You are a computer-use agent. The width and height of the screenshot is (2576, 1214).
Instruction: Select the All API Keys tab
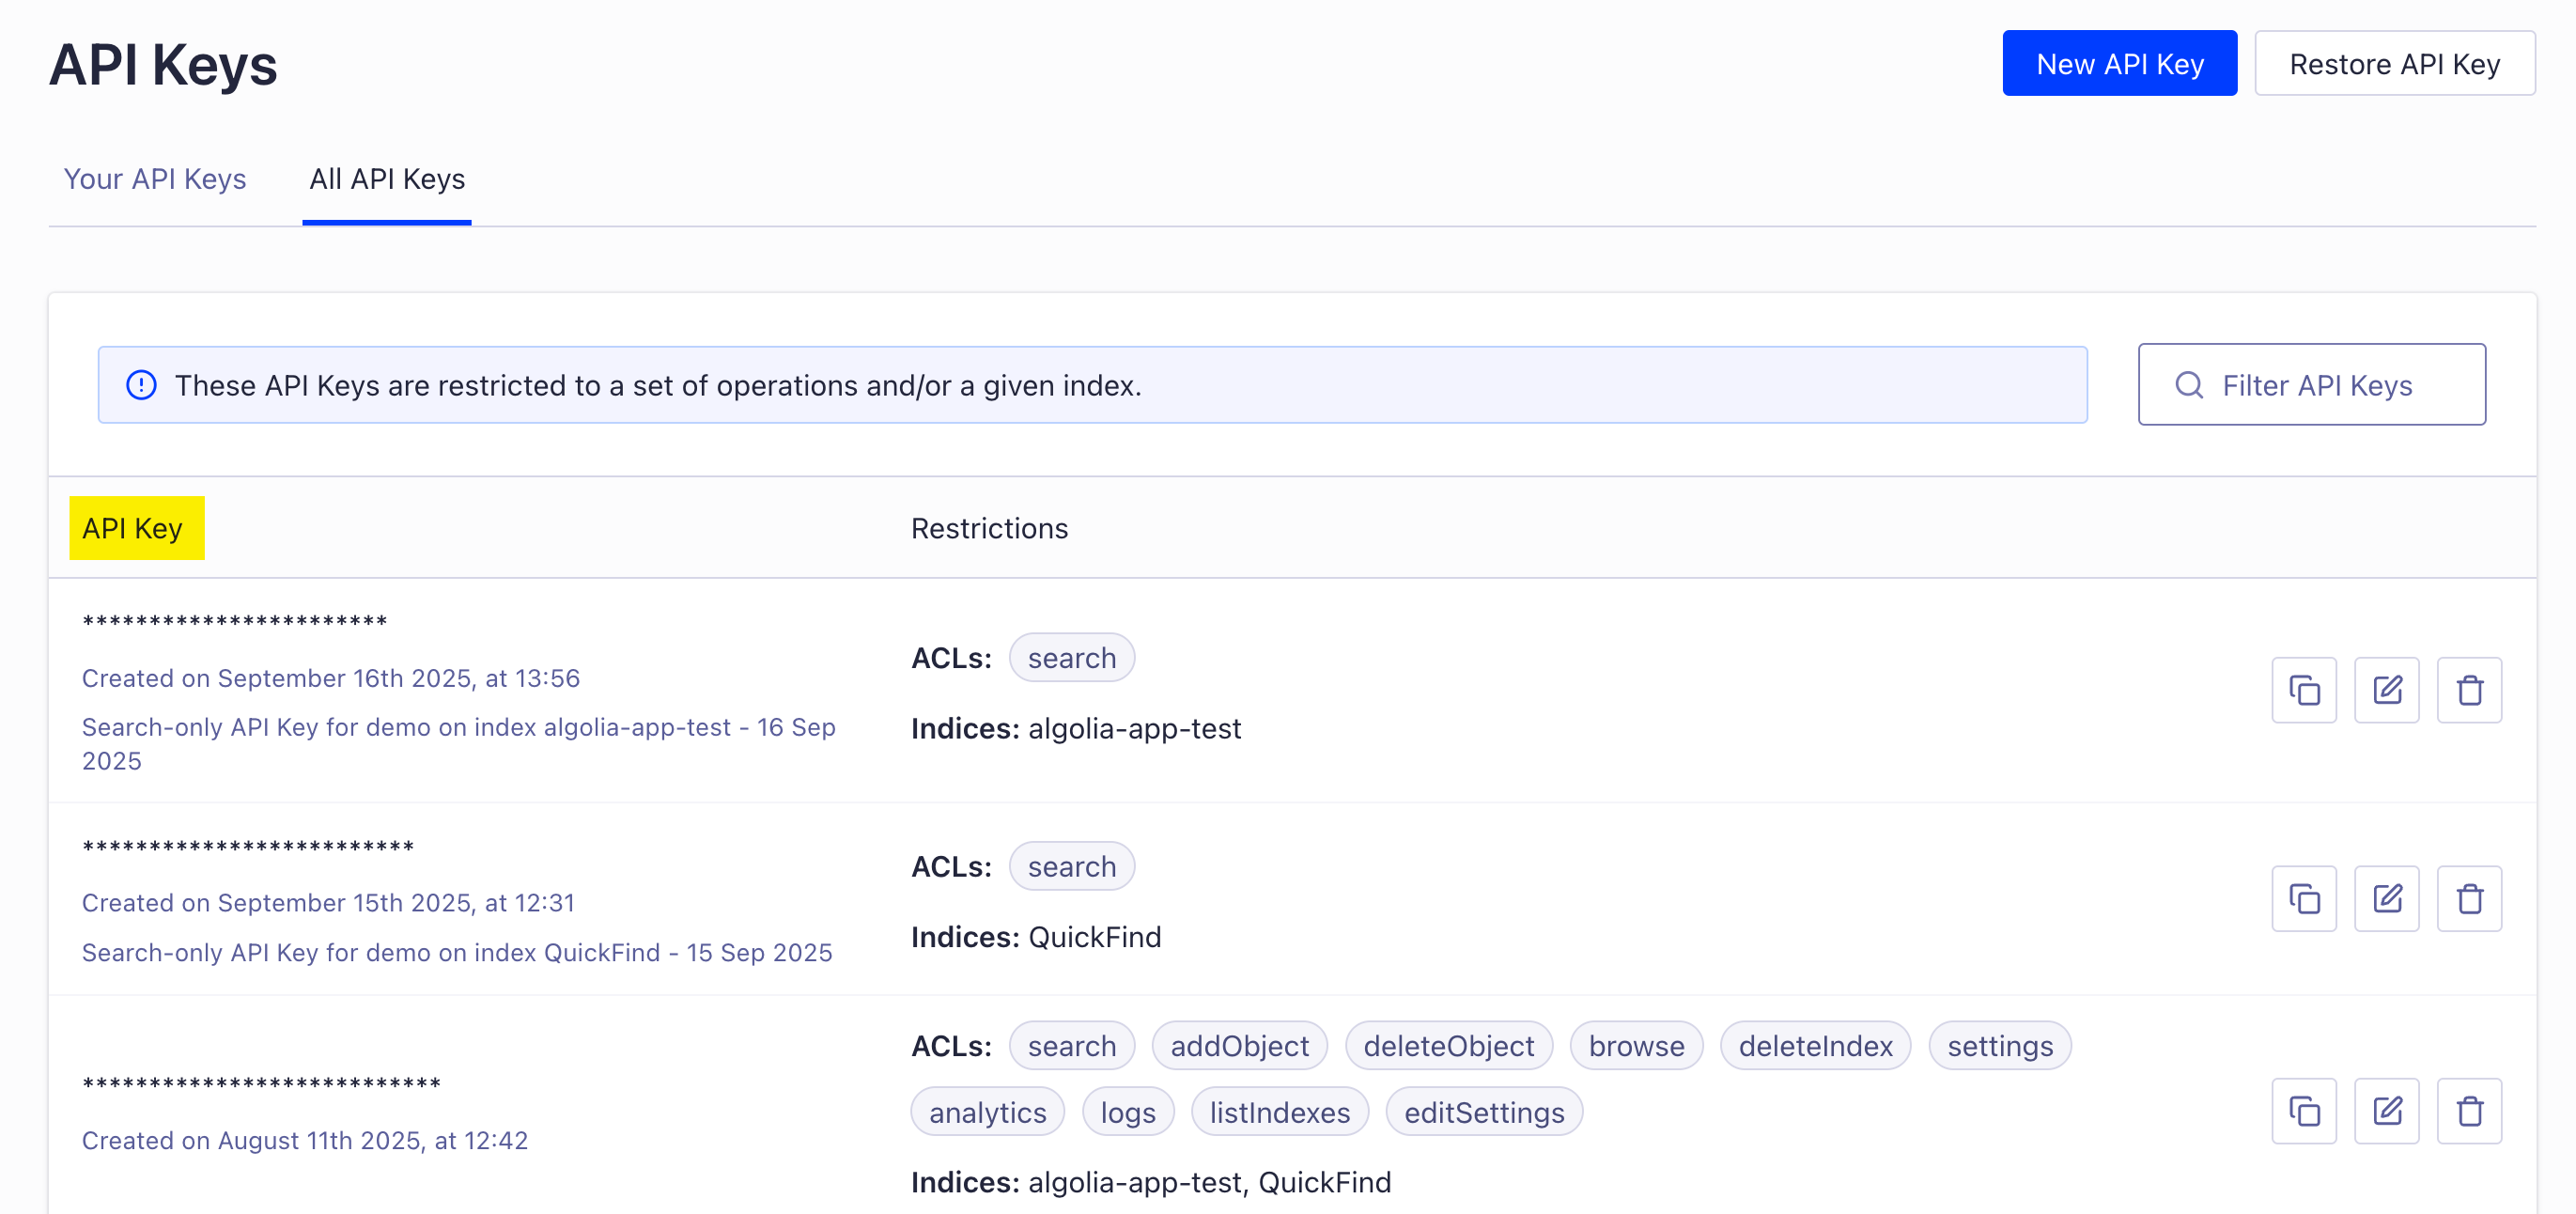point(387,179)
